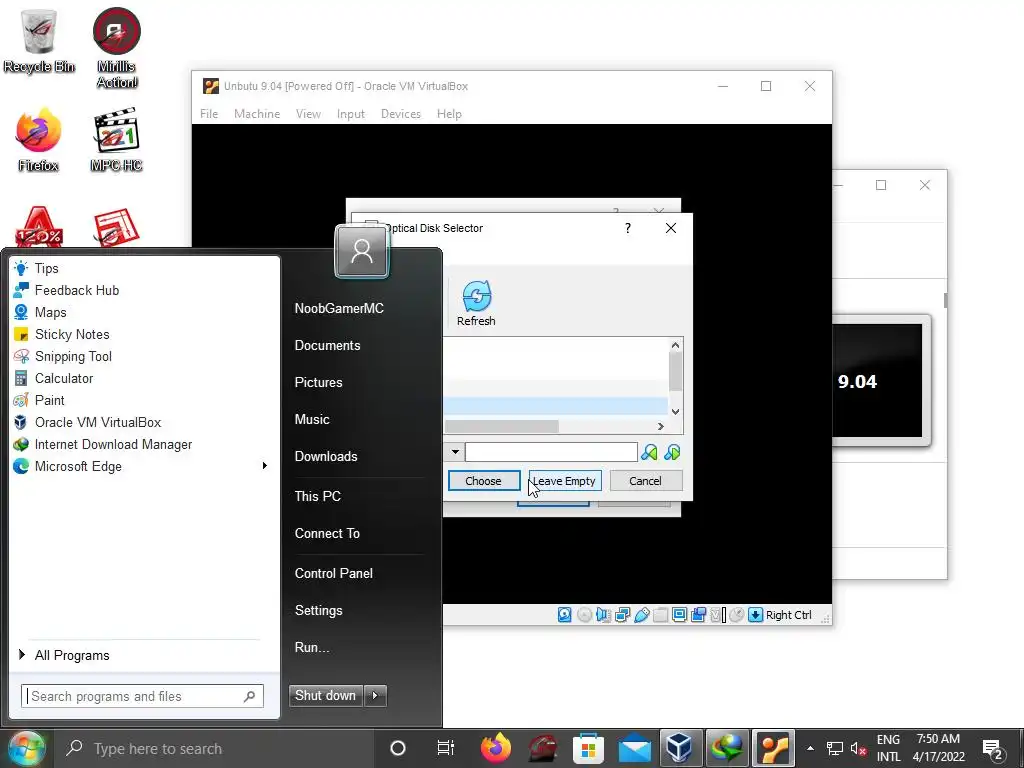1024x768 pixels.
Task: Show hidden system tray icons chevron
Action: [810, 748]
